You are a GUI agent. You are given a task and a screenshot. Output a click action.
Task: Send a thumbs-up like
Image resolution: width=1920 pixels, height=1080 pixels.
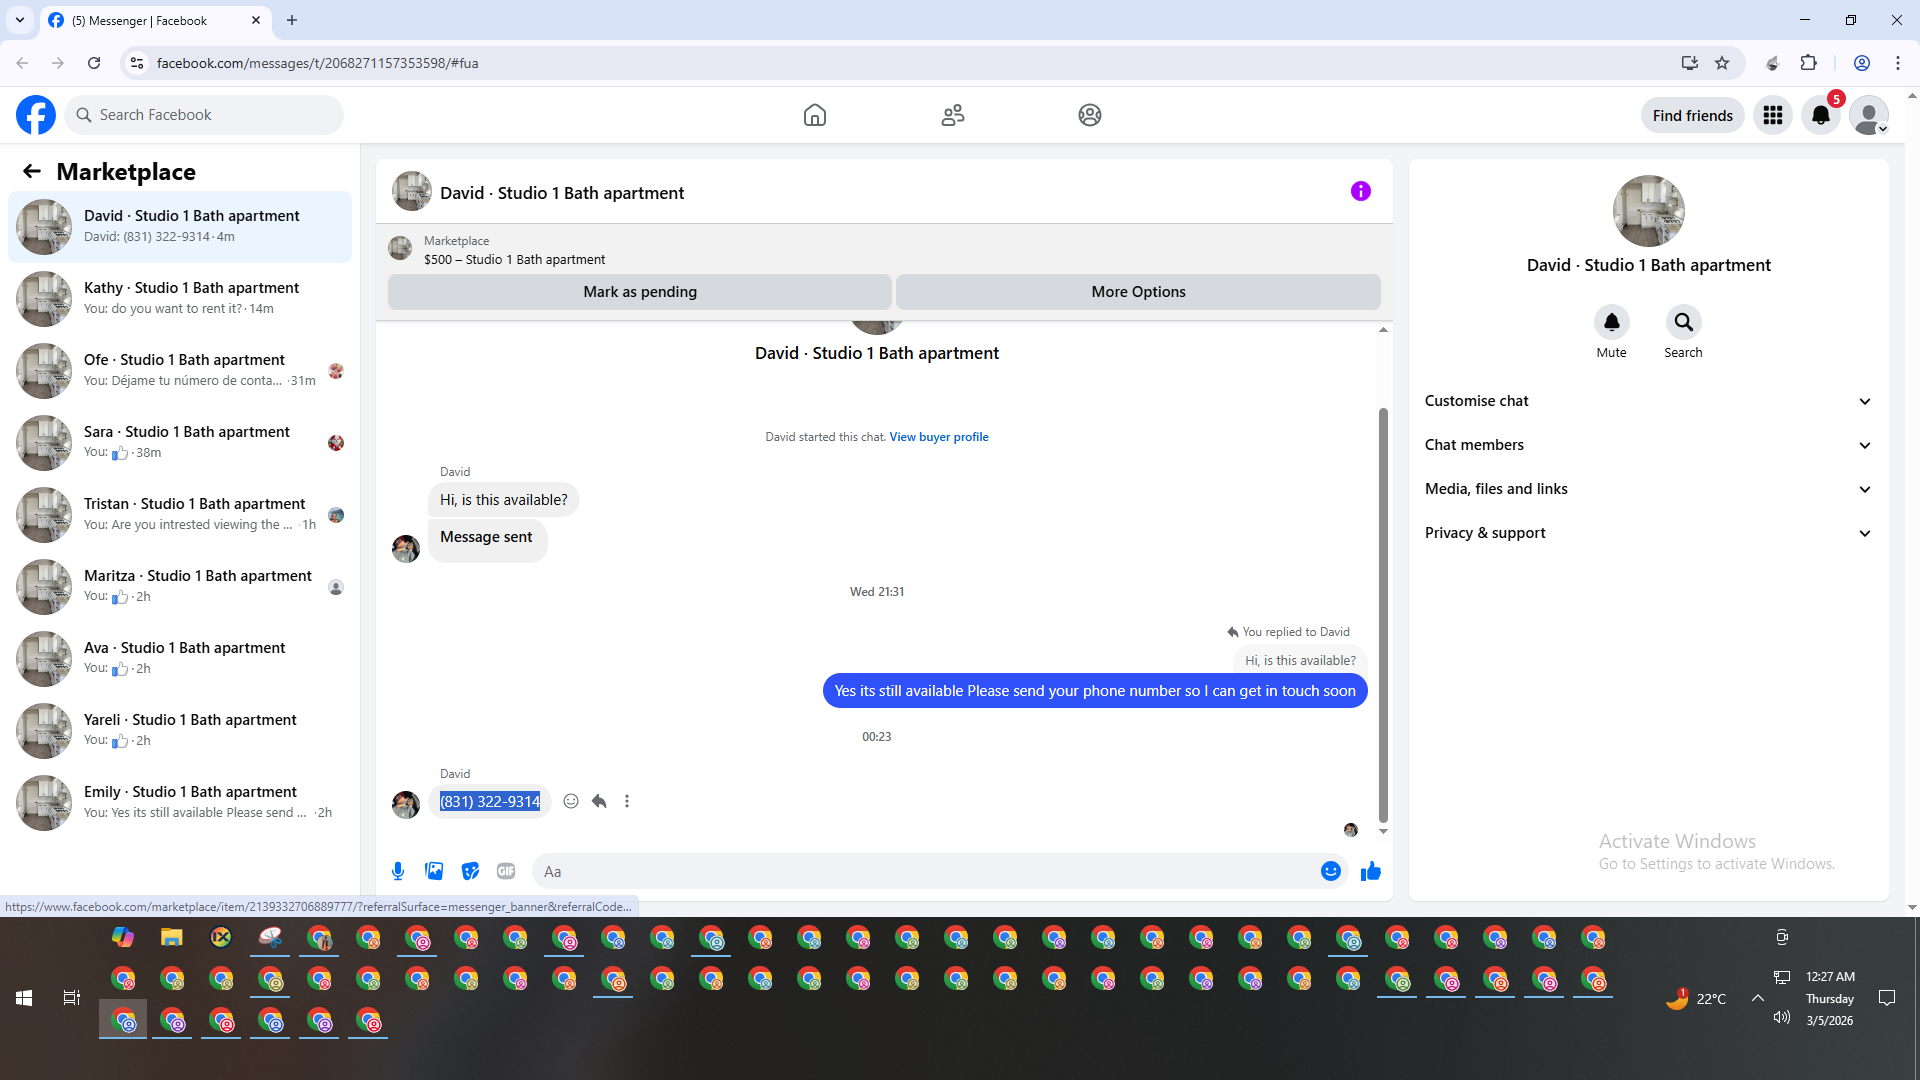[x=1371, y=871]
